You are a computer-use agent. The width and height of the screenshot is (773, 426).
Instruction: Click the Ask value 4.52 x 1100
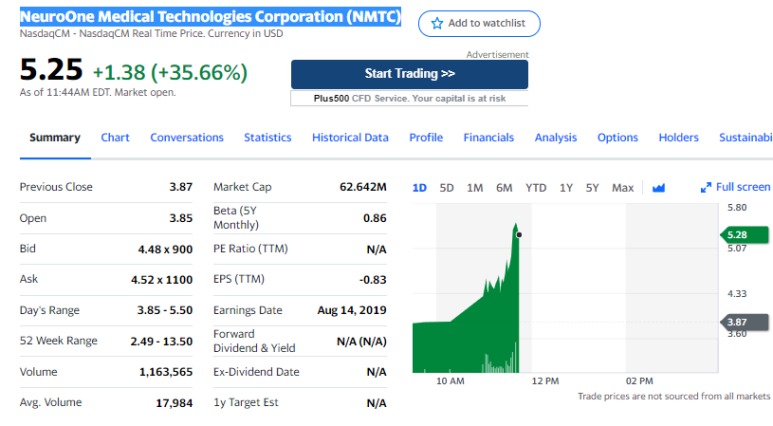(162, 280)
